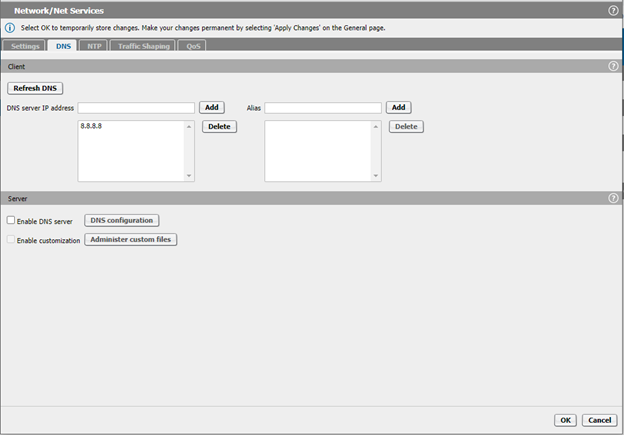The width and height of the screenshot is (624, 435).
Task: Switch to the Settings tab
Action: pos(25,46)
